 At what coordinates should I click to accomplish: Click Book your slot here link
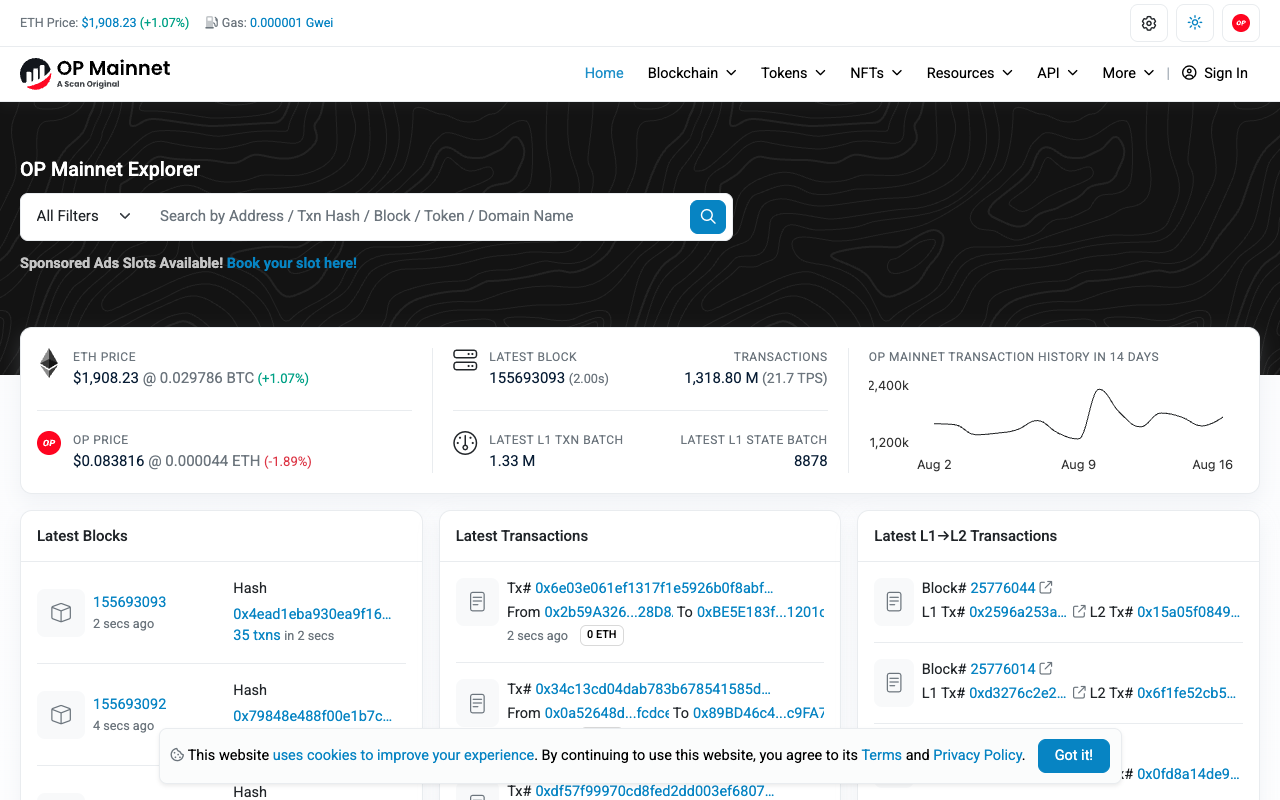[292, 263]
